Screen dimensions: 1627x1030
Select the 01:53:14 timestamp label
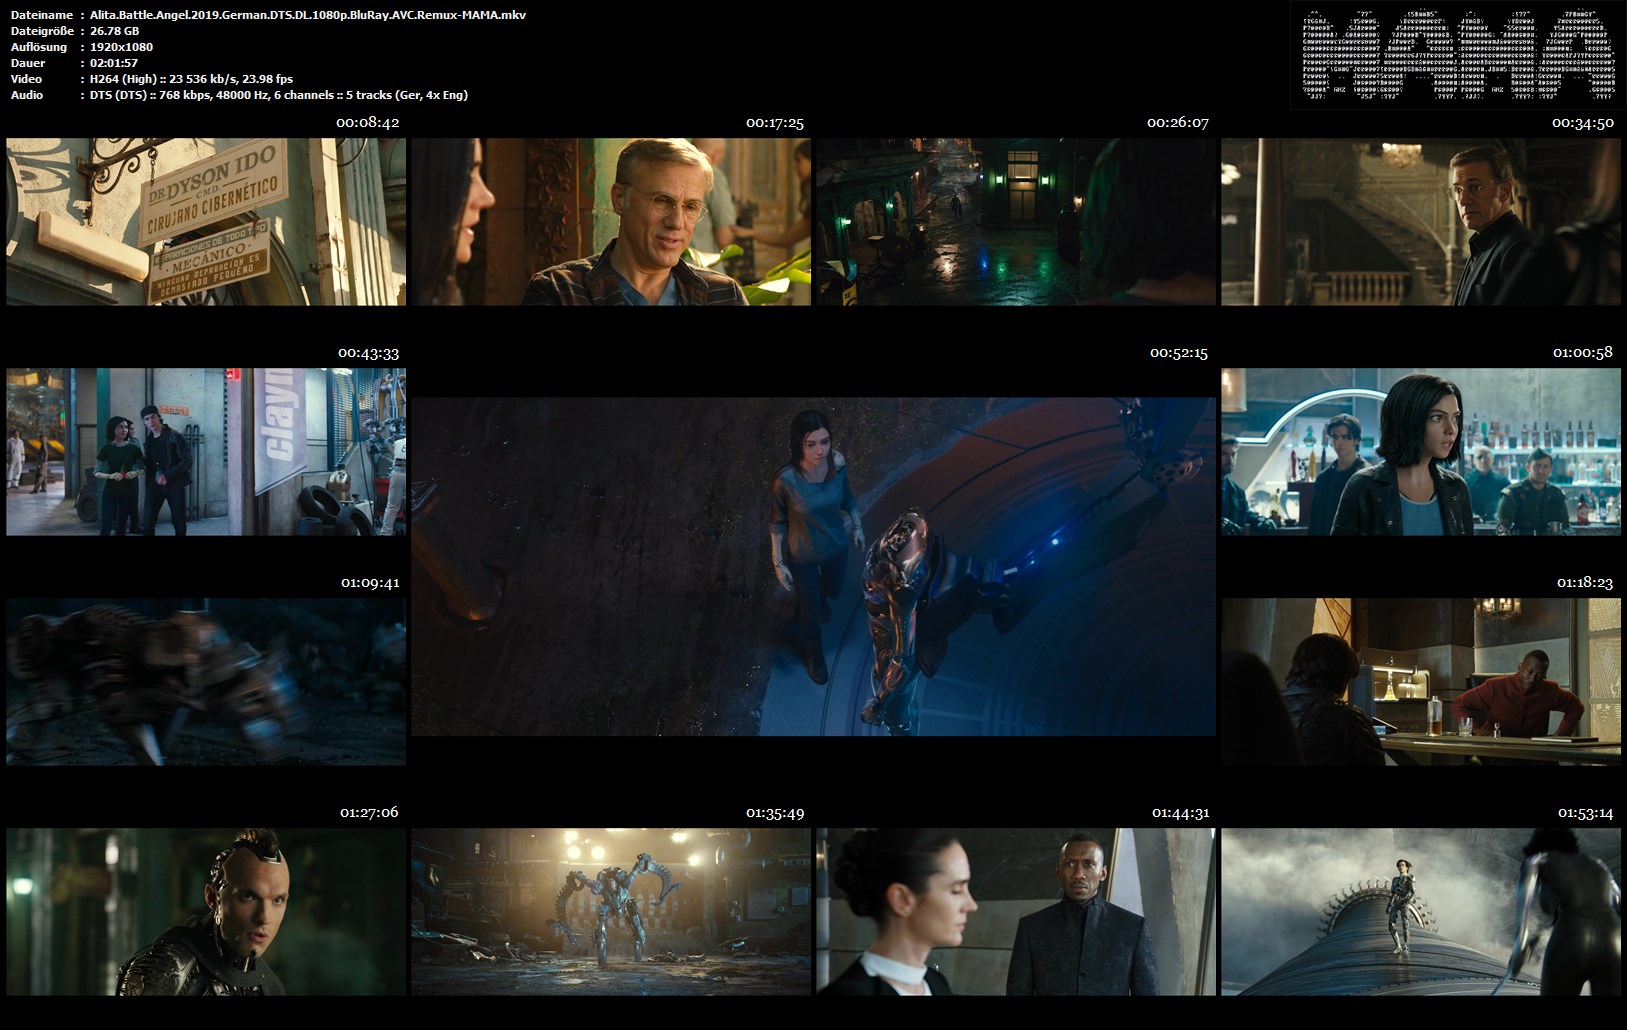[1585, 813]
